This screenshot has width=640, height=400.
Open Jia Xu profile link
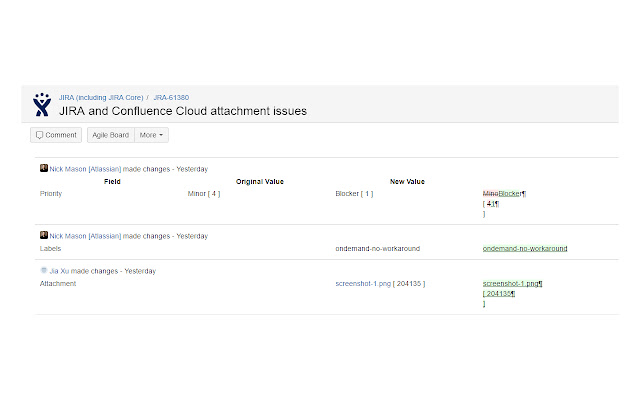pos(59,271)
